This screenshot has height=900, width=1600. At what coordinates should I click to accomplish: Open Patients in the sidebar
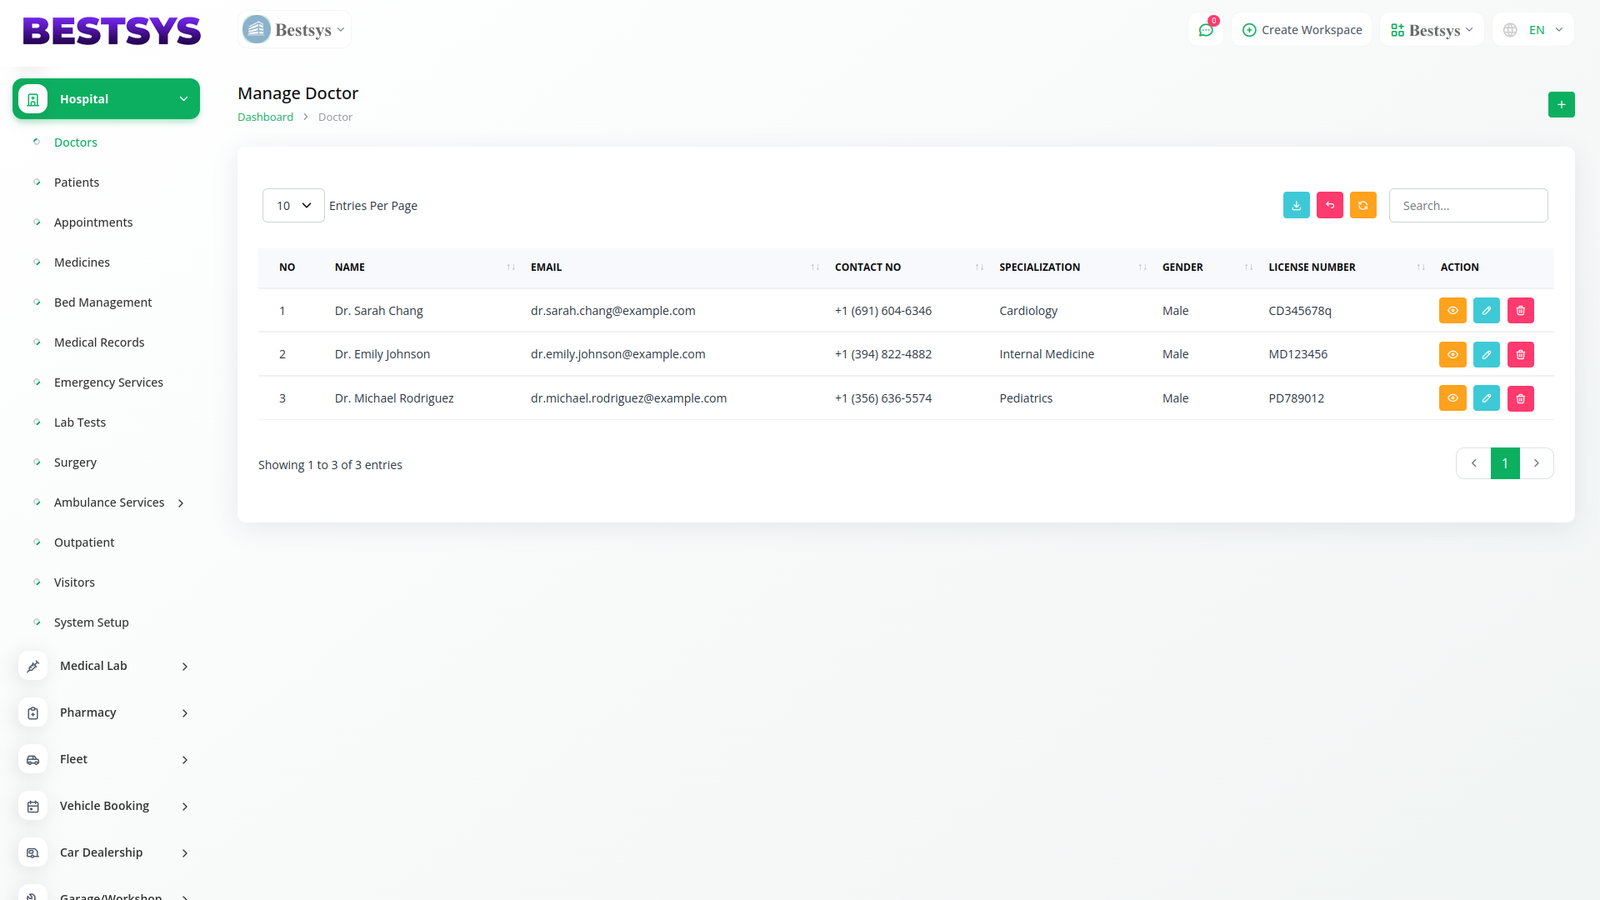point(76,183)
